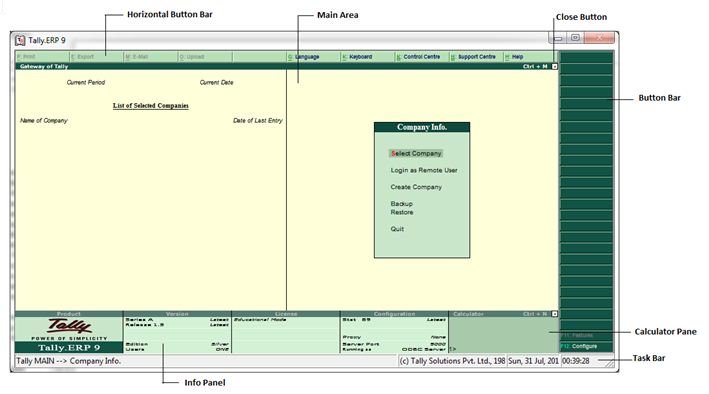Screen dimensions: 709x394
Task: Click the 'Current Period' label
Action: 86,82
